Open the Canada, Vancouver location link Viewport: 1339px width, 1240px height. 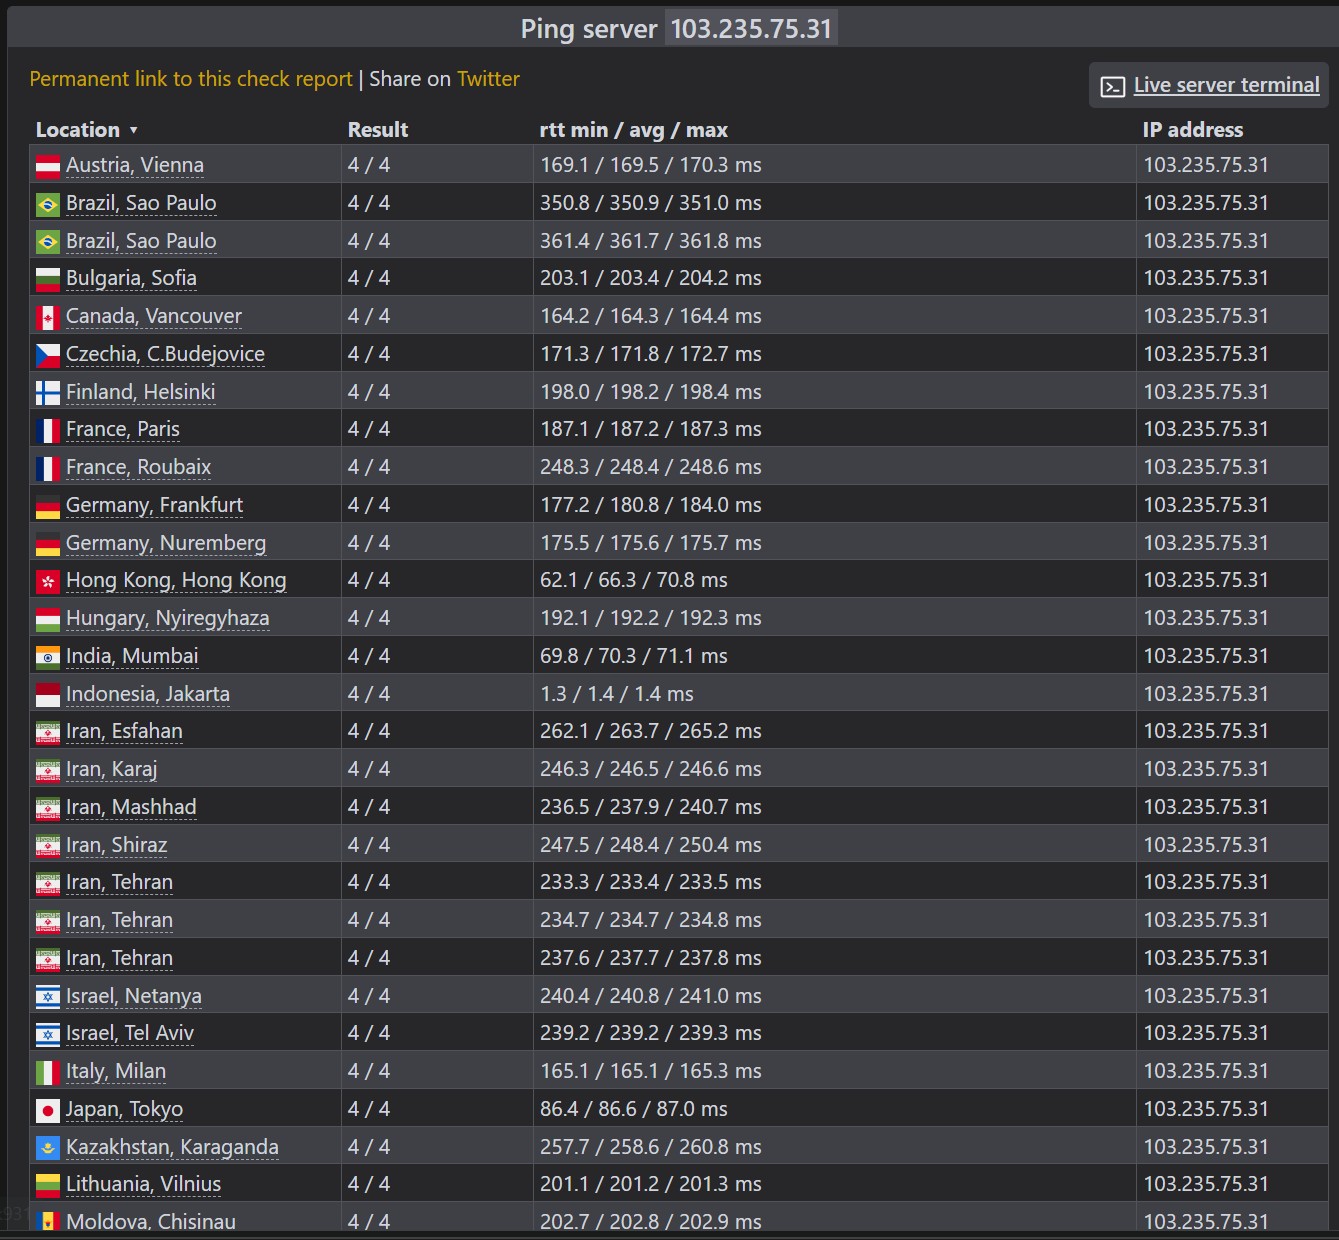[154, 316]
